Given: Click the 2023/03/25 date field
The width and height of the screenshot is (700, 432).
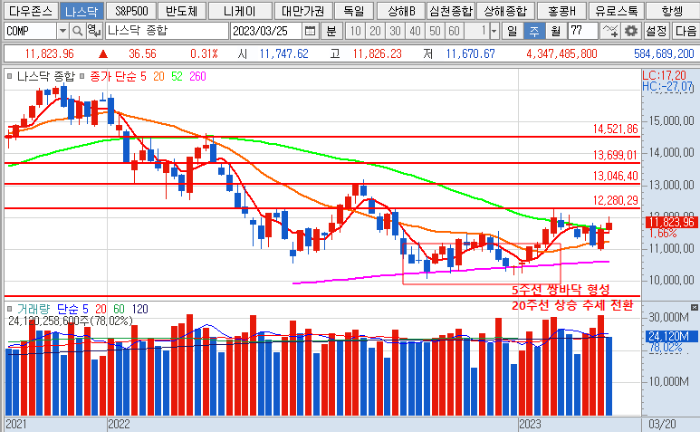Looking at the screenshot, I should (267, 31).
